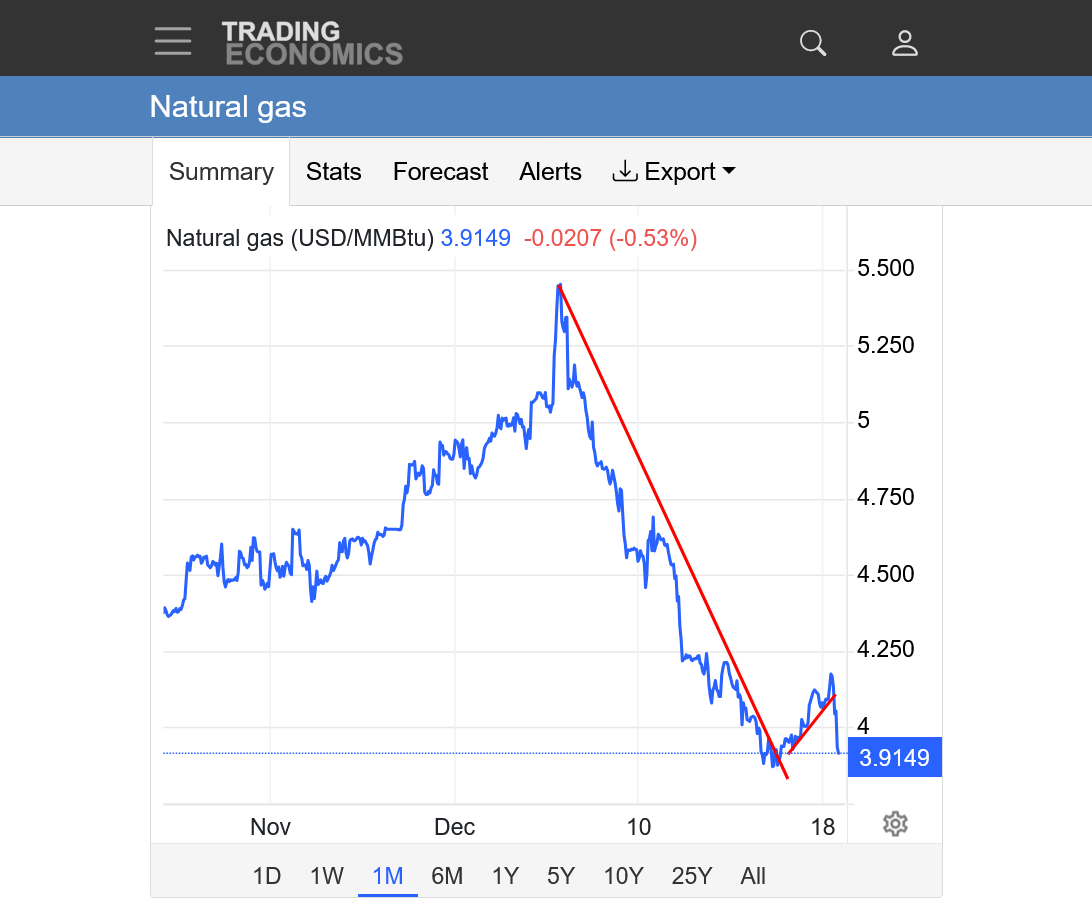
Task: Switch chart to 1Y range
Action: coord(505,876)
